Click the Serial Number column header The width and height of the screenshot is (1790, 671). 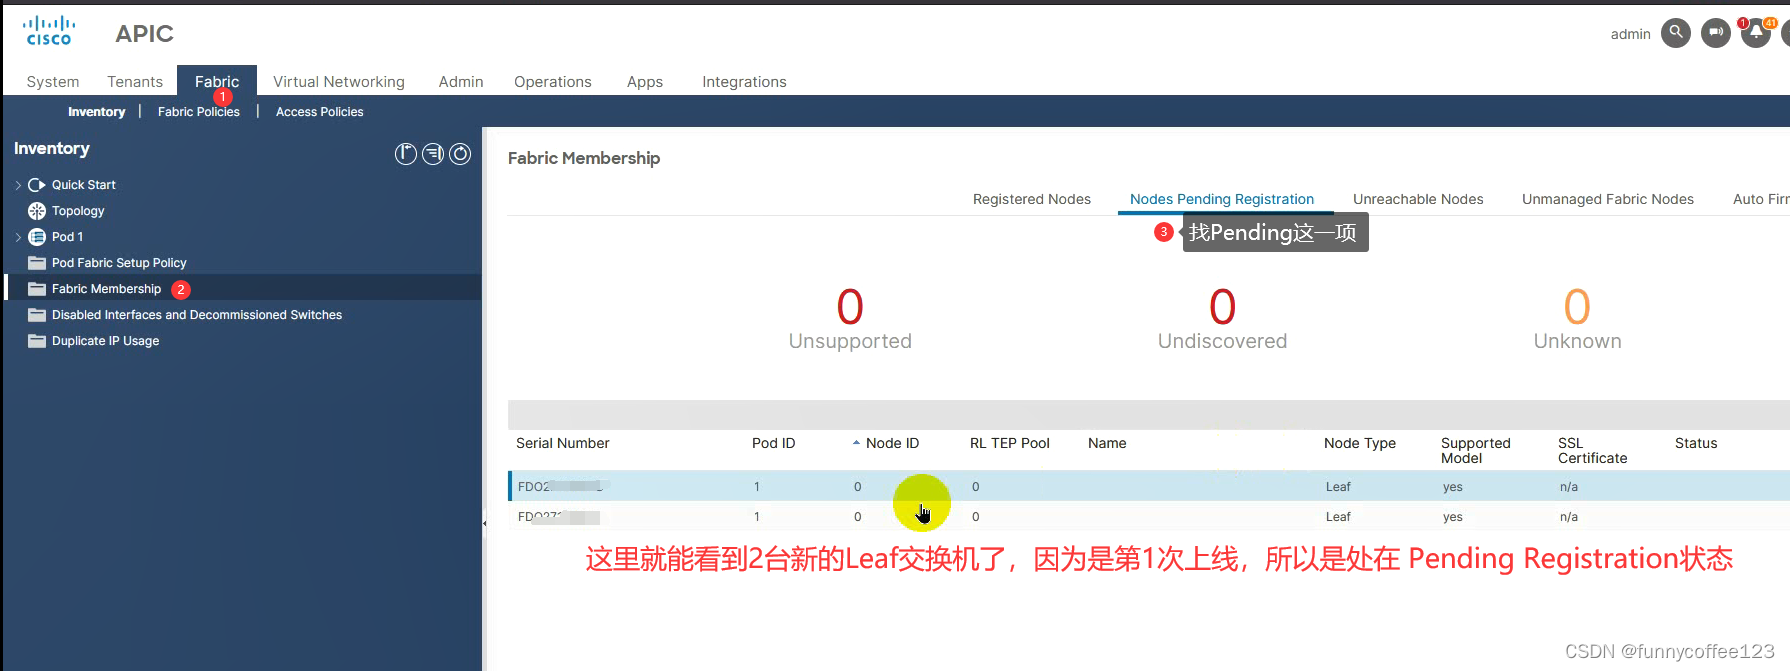pos(563,443)
